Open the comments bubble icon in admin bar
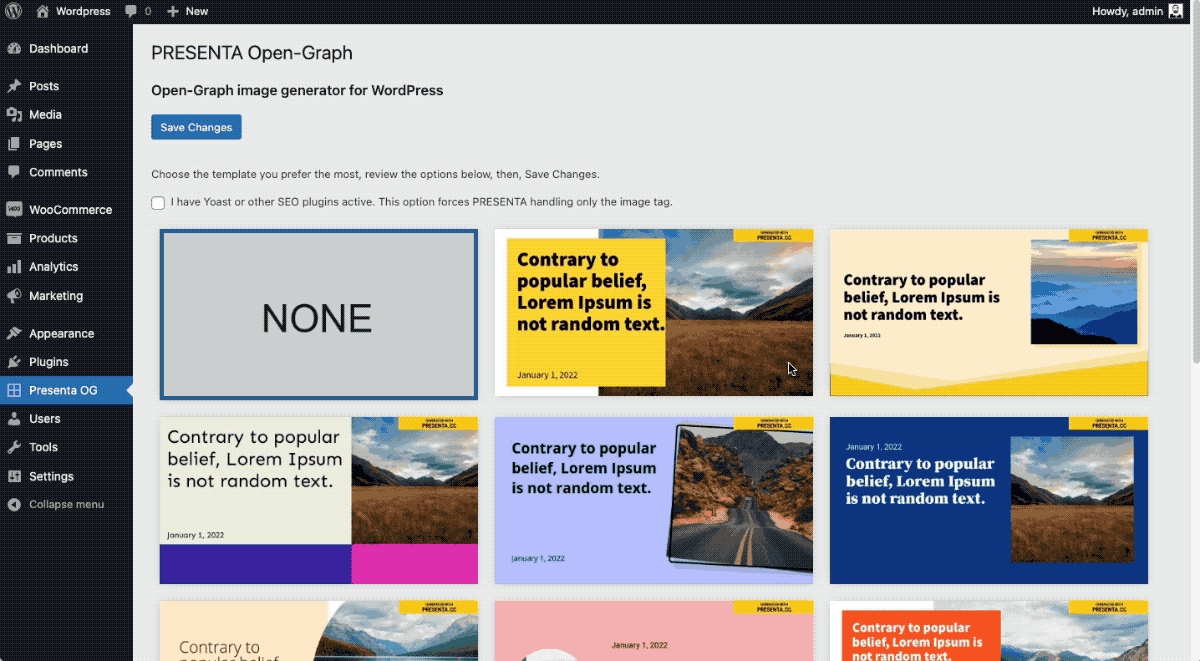1200x661 pixels. [x=131, y=11]
